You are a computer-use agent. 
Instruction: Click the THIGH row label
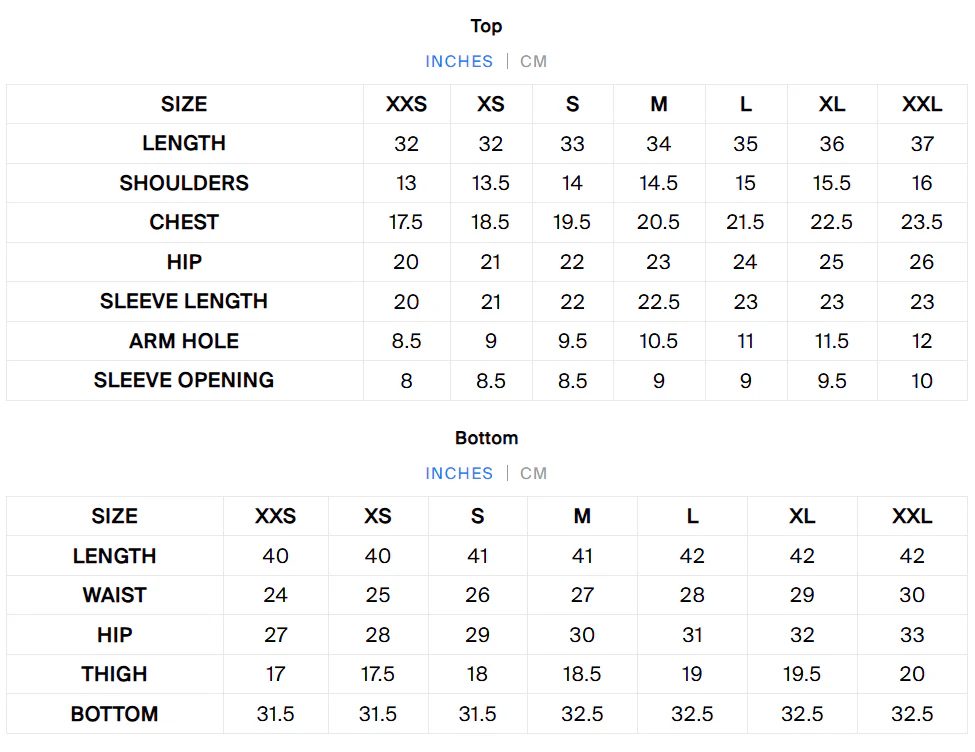(x=115, y=674)
